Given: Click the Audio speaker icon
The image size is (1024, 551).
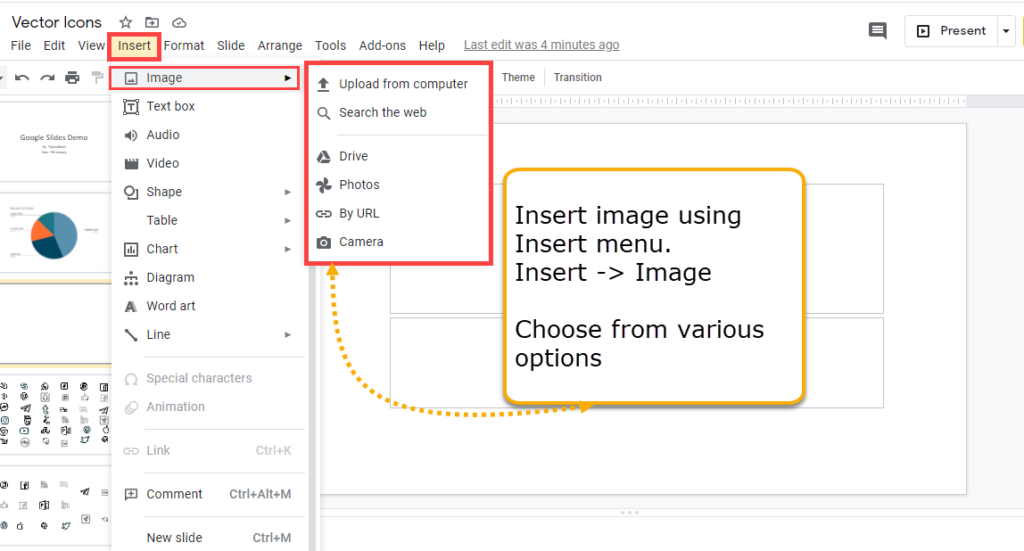Looking at the screenshot, I should point(131,135).
